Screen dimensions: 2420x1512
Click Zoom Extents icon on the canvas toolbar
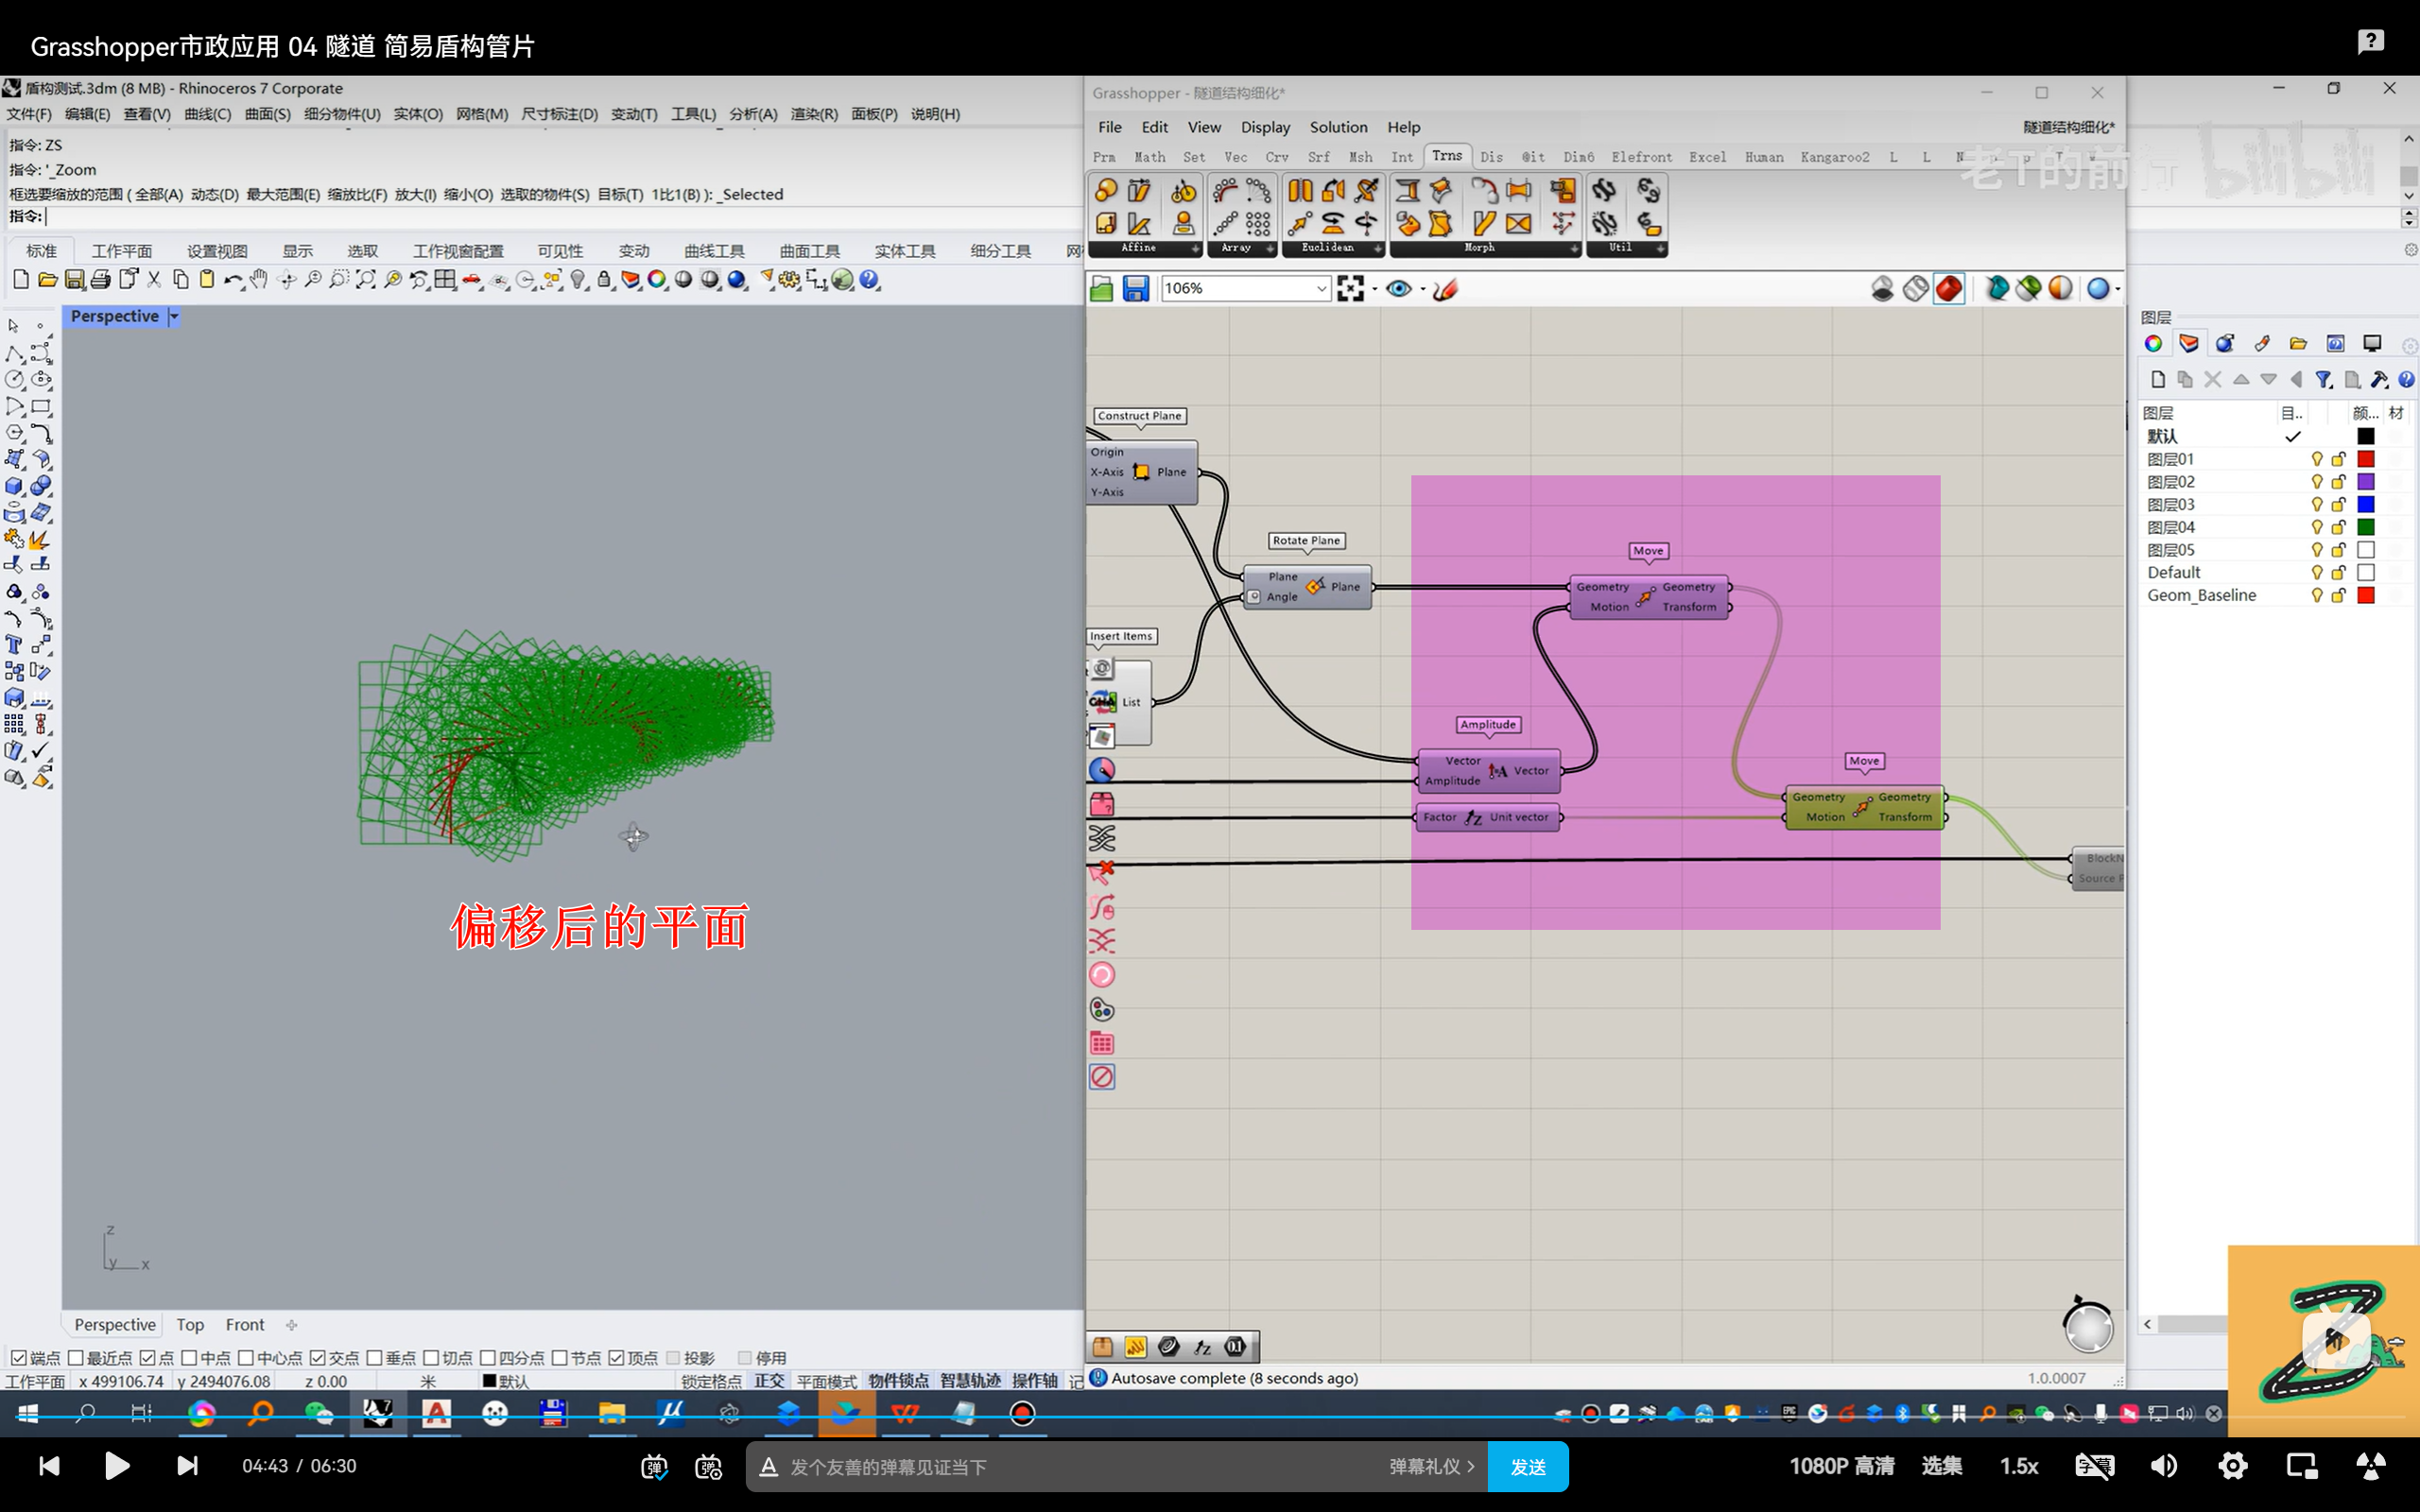click(1350, 289)
